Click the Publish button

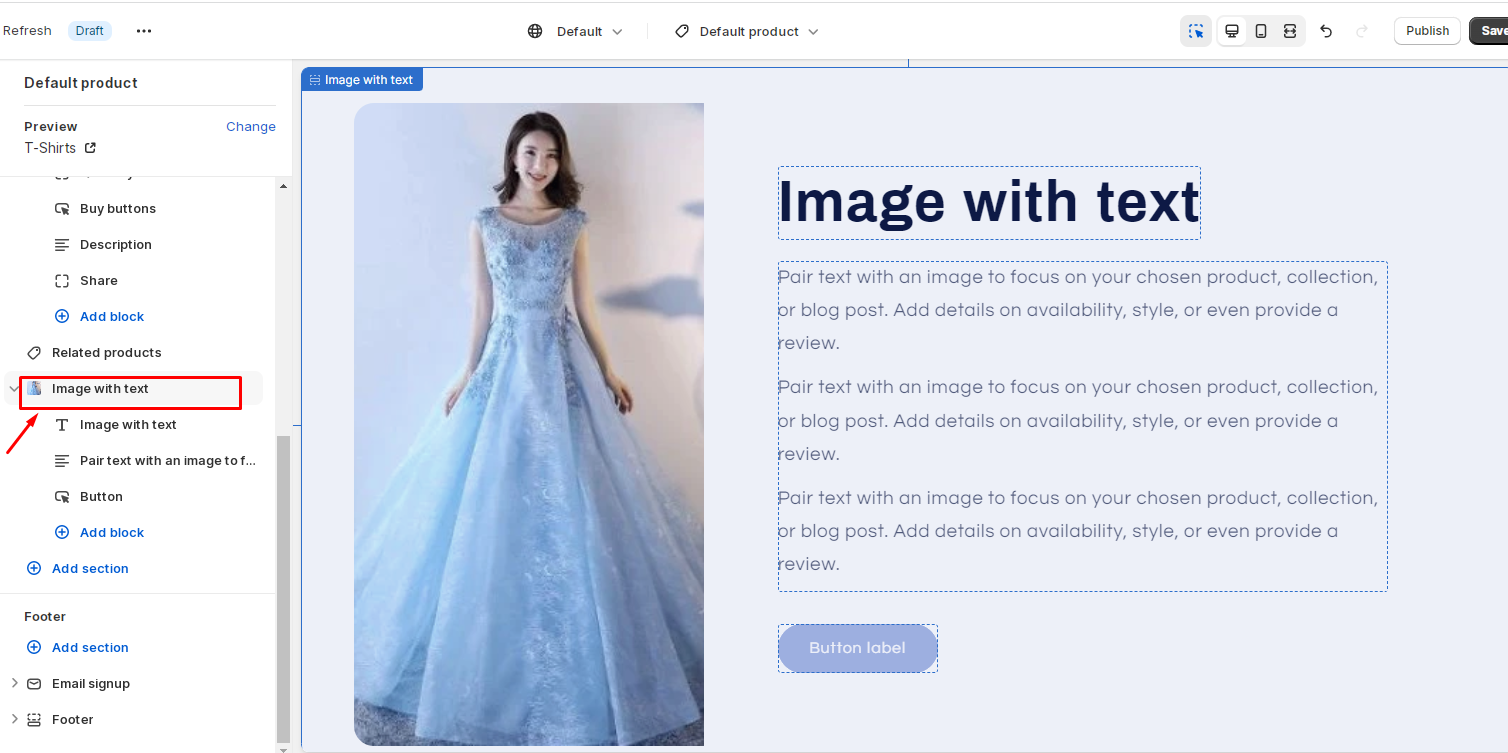pyautogui.click(x=1427, y=31)
